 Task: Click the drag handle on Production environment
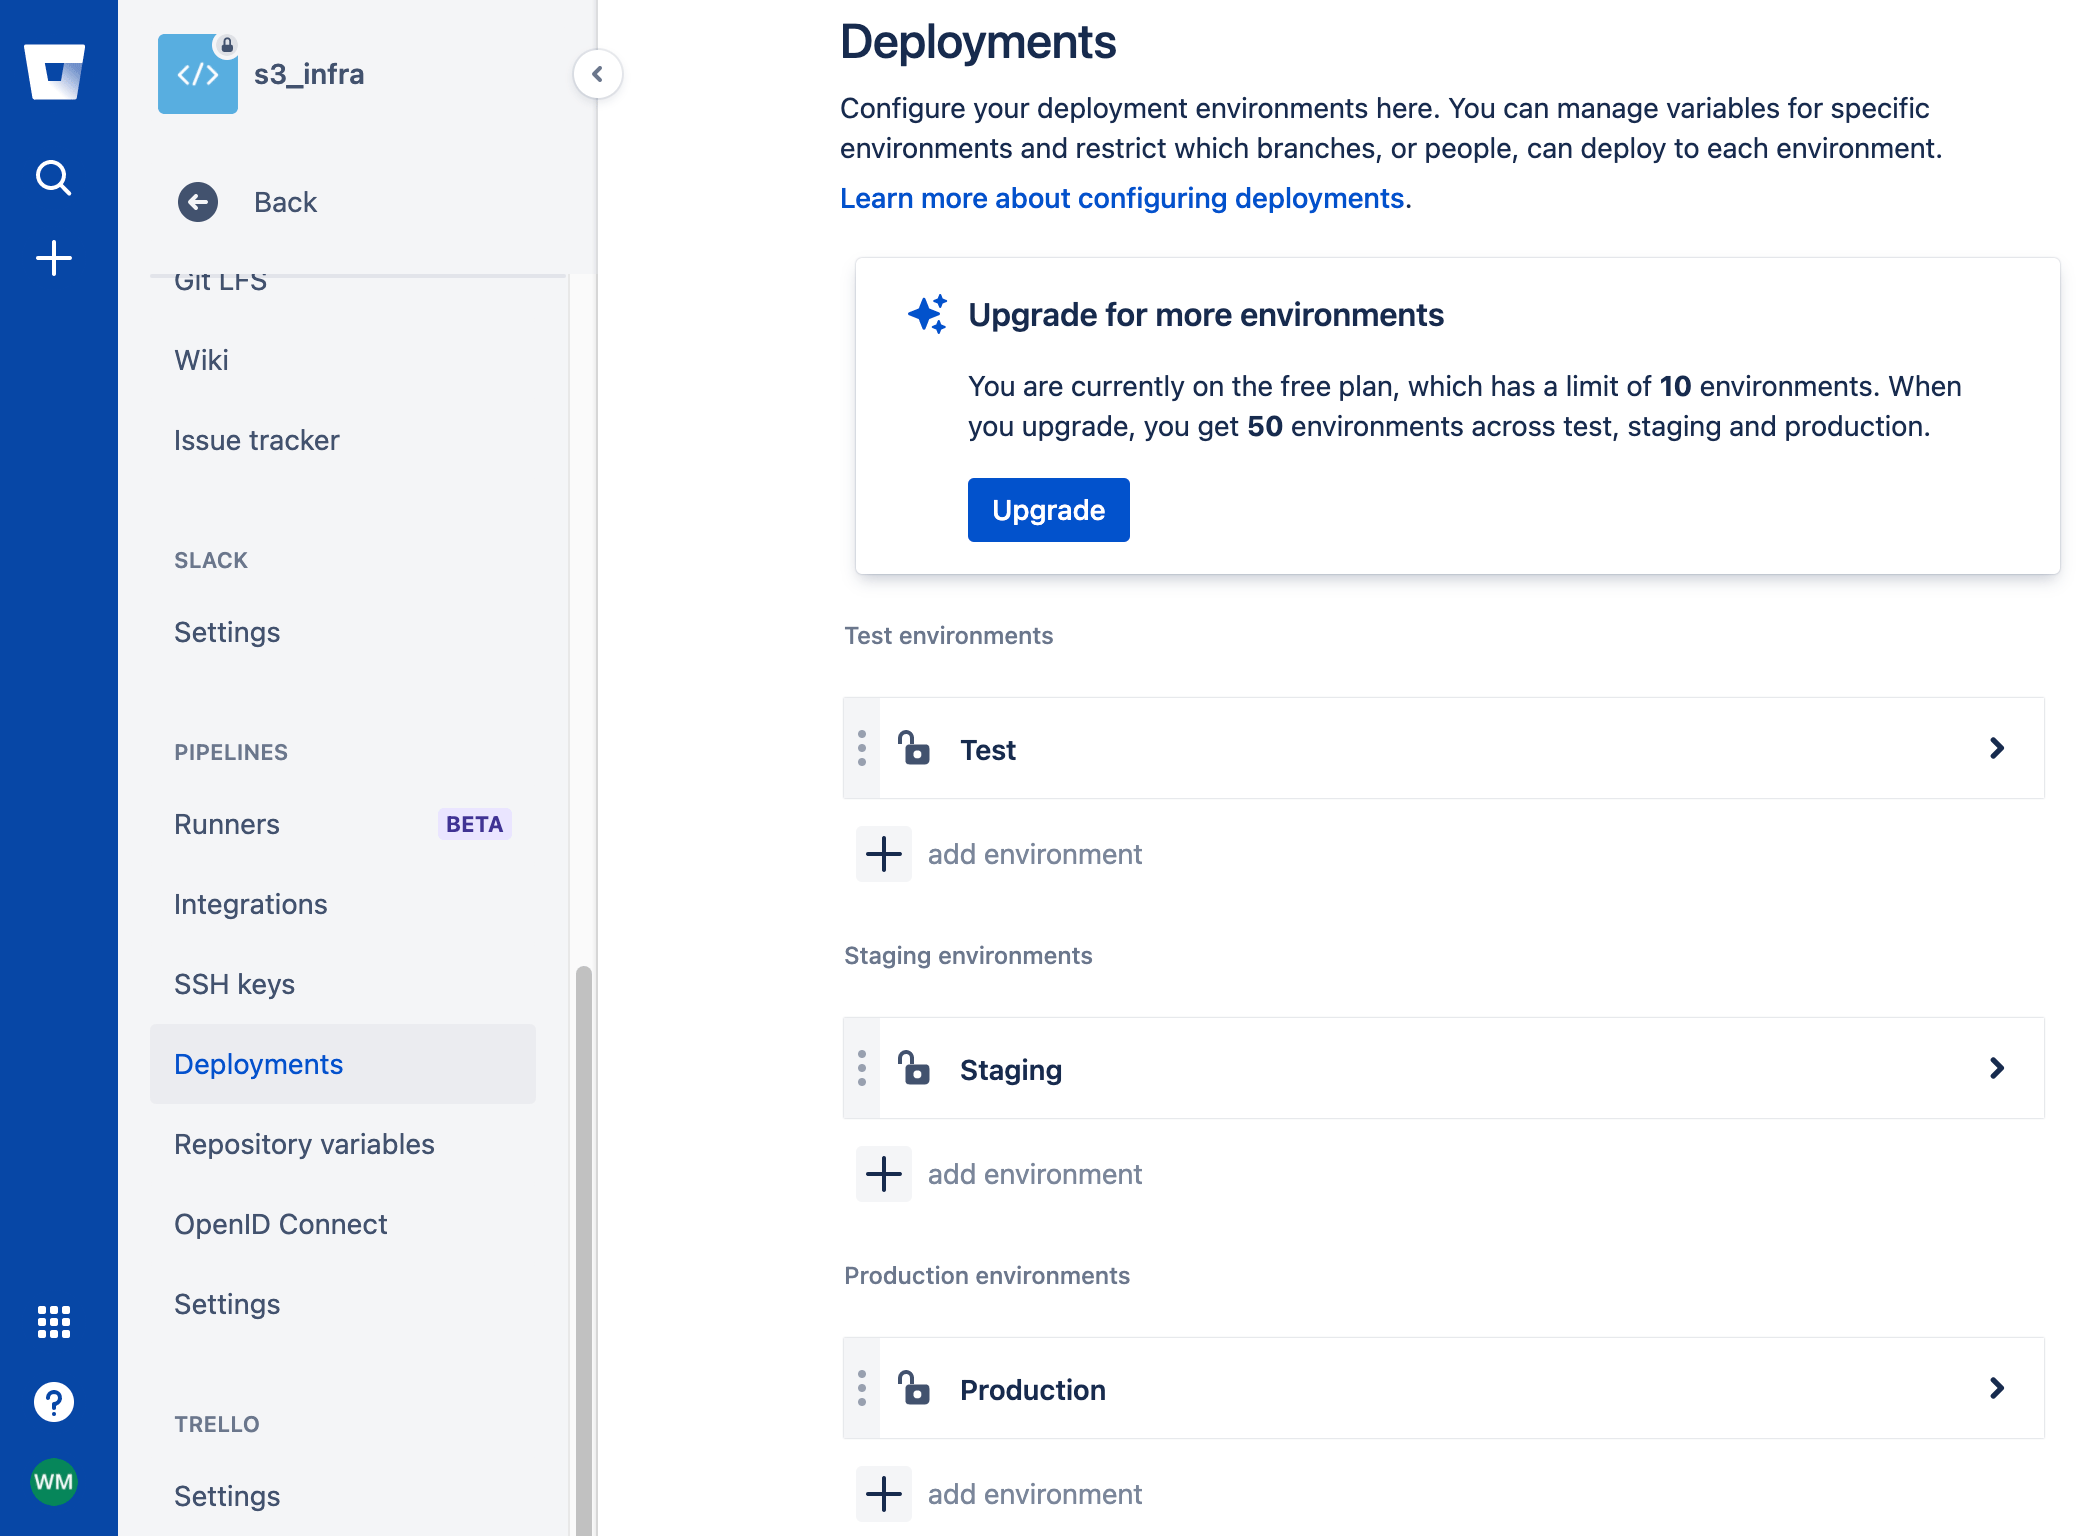click(x=862, y=1387)
